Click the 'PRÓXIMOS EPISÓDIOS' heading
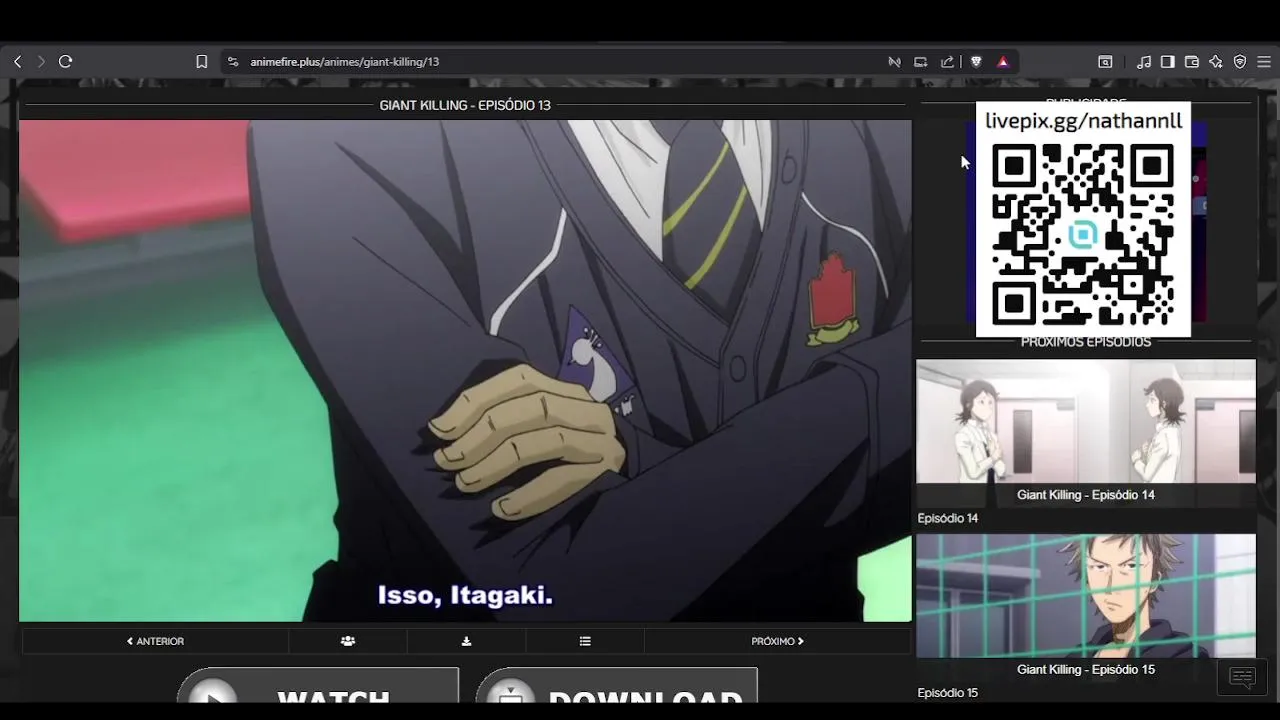This screenshot has height=720, width=1280. (x=1086, y=342)
